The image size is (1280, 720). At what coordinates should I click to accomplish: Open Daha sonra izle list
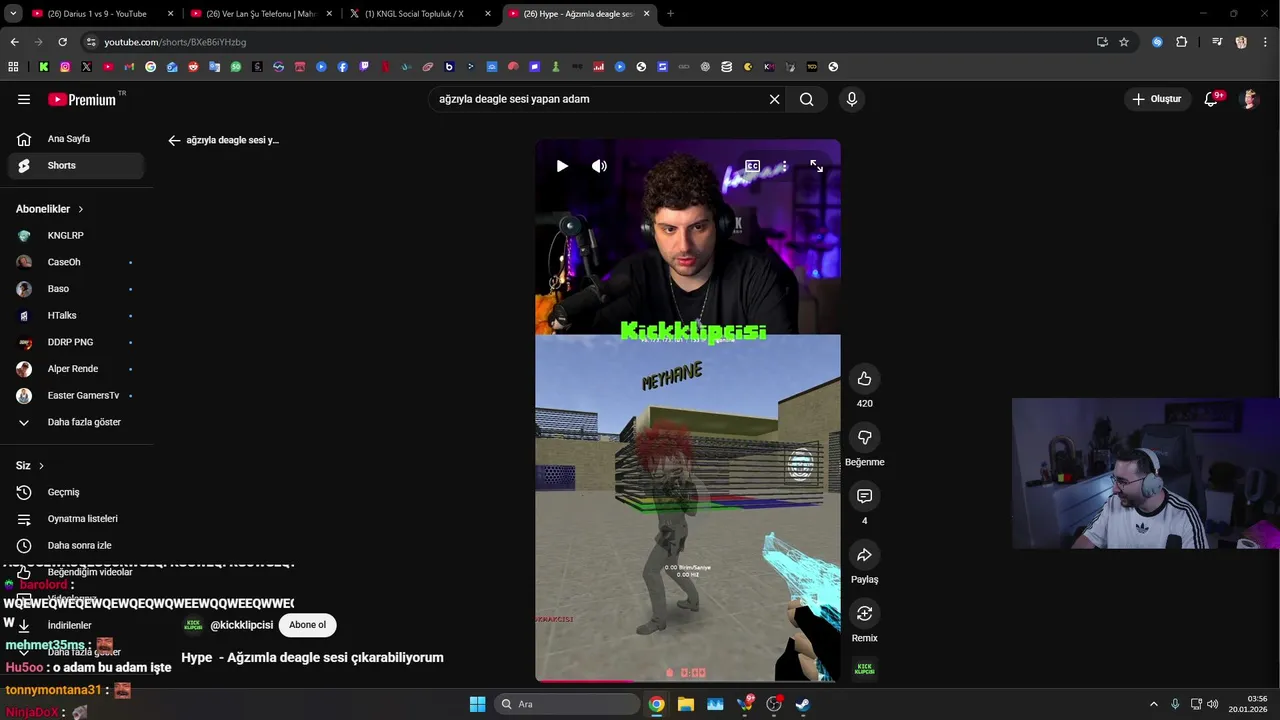pos(76,546)
